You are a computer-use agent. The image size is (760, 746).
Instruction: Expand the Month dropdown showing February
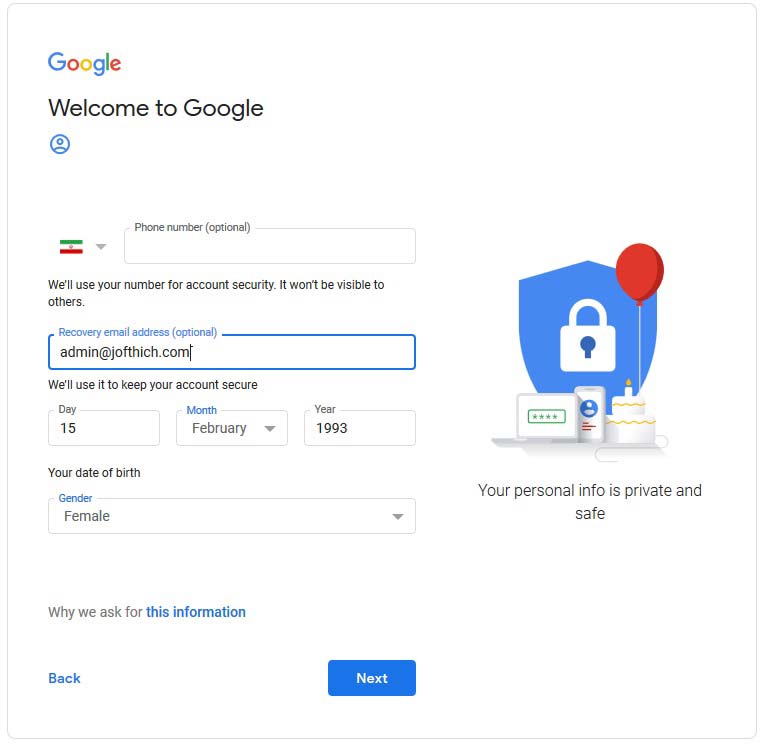coord(232,428)
